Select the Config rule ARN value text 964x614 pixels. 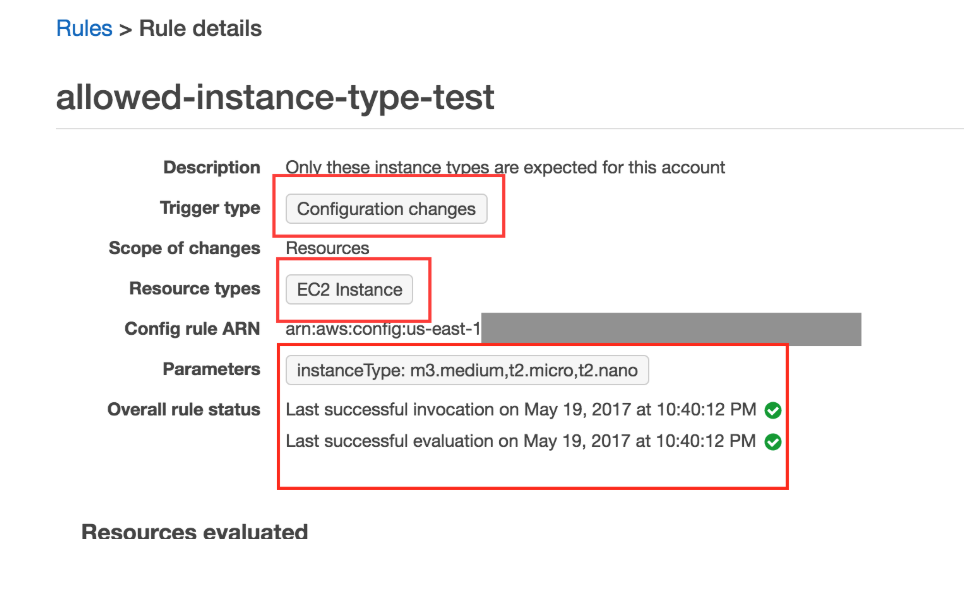point(383,329)
